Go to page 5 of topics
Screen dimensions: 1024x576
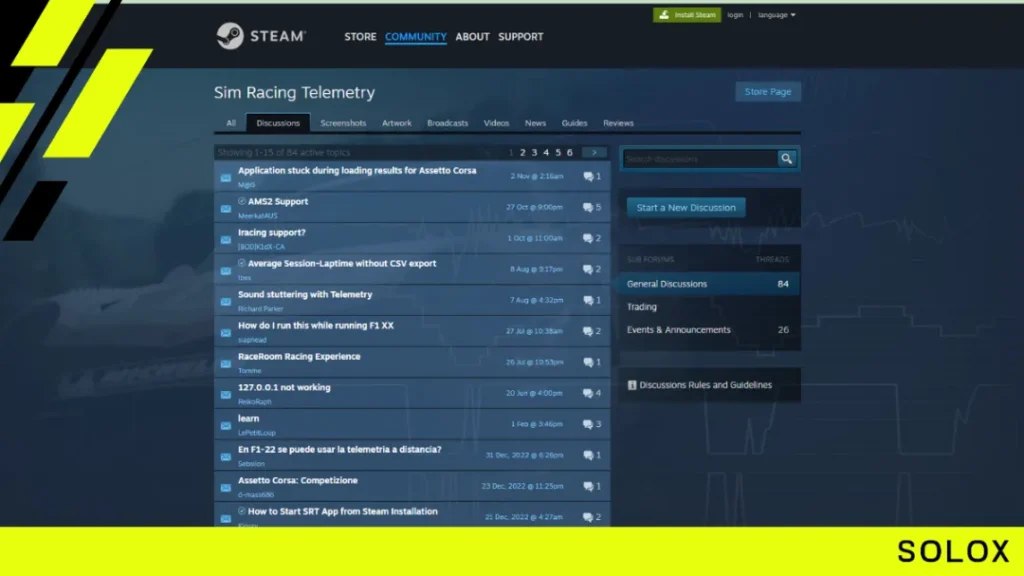(558, 153)
